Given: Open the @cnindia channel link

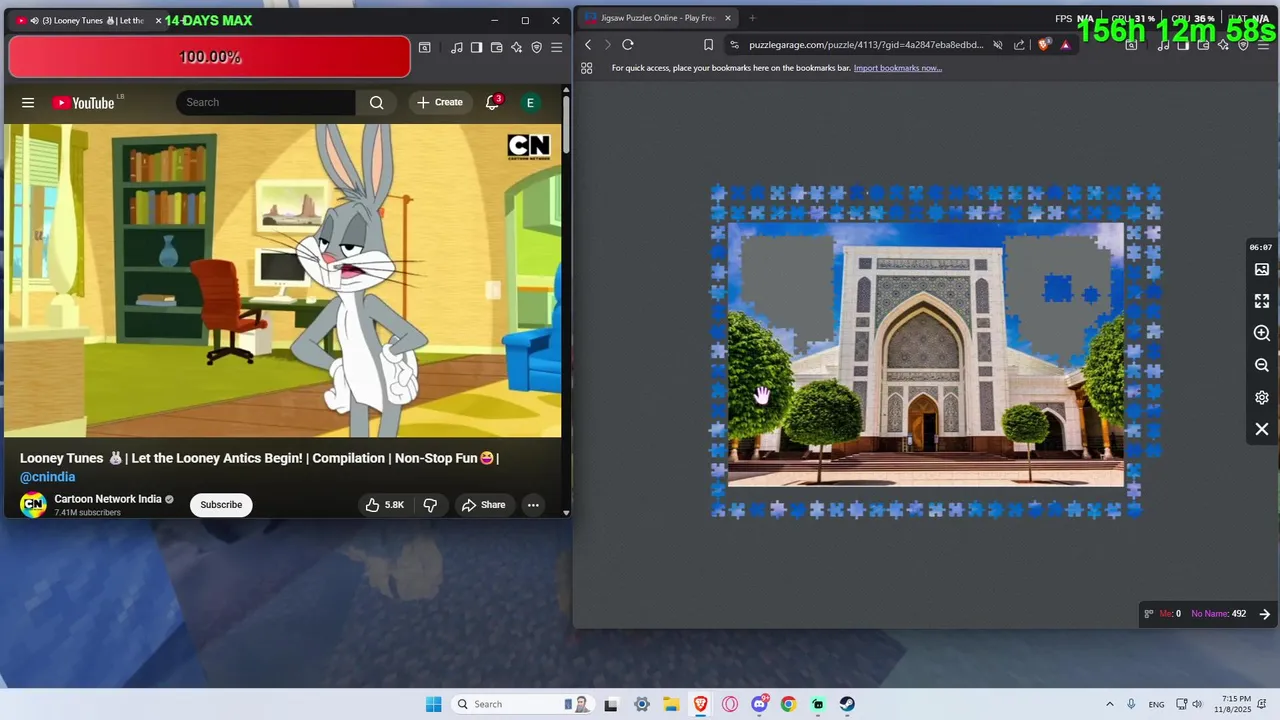Looking at the screenshot, I should (47, 477).
